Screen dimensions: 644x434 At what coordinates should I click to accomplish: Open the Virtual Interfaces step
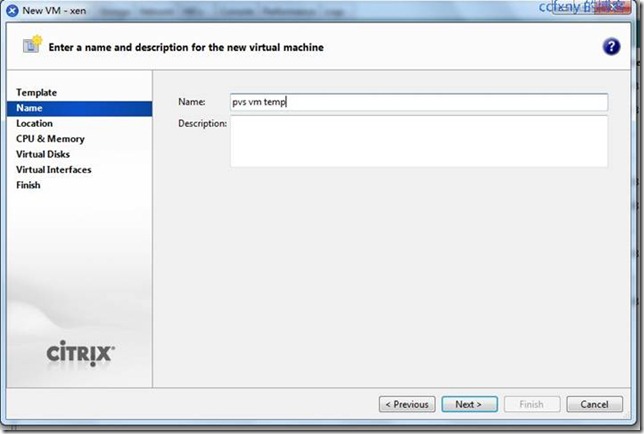(x=53, y=170)
